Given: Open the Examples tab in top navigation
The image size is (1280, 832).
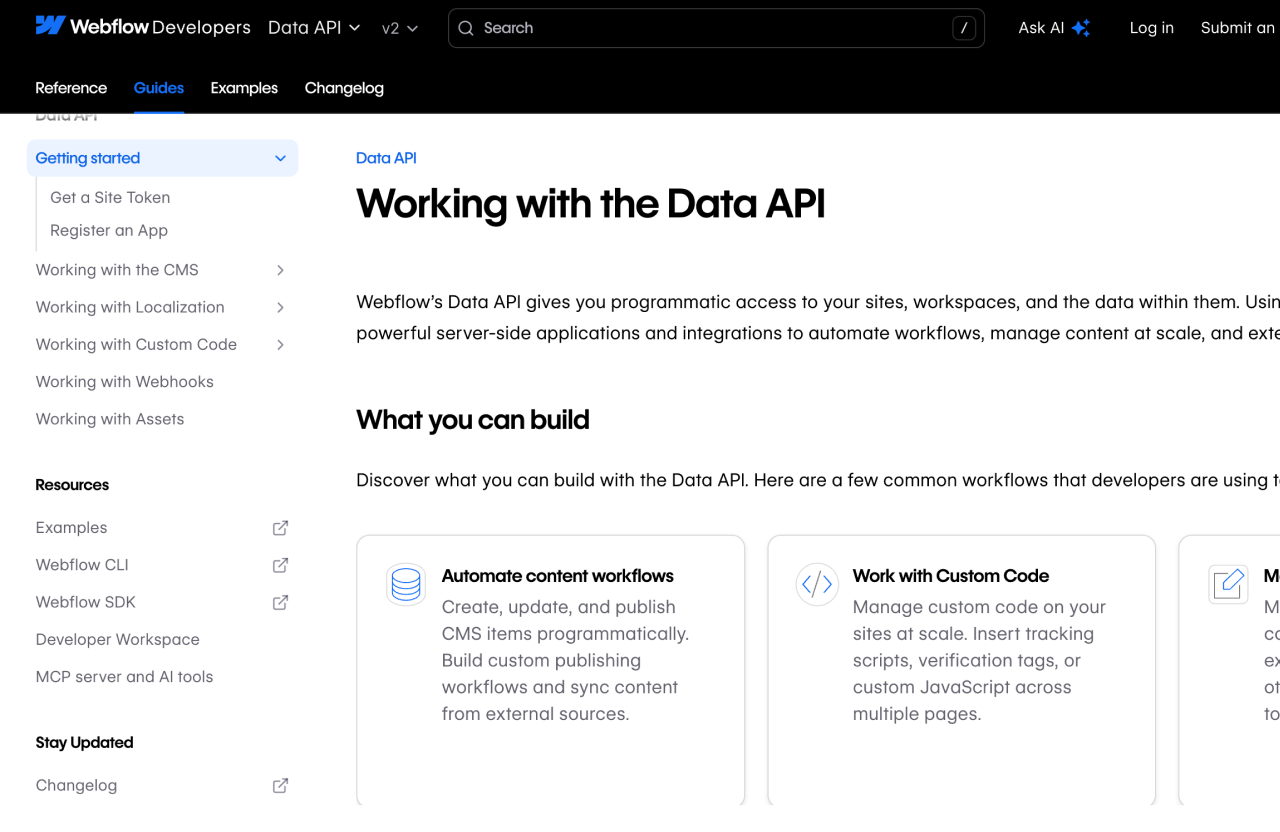Looking at the screenshot, I should point(244,88).
